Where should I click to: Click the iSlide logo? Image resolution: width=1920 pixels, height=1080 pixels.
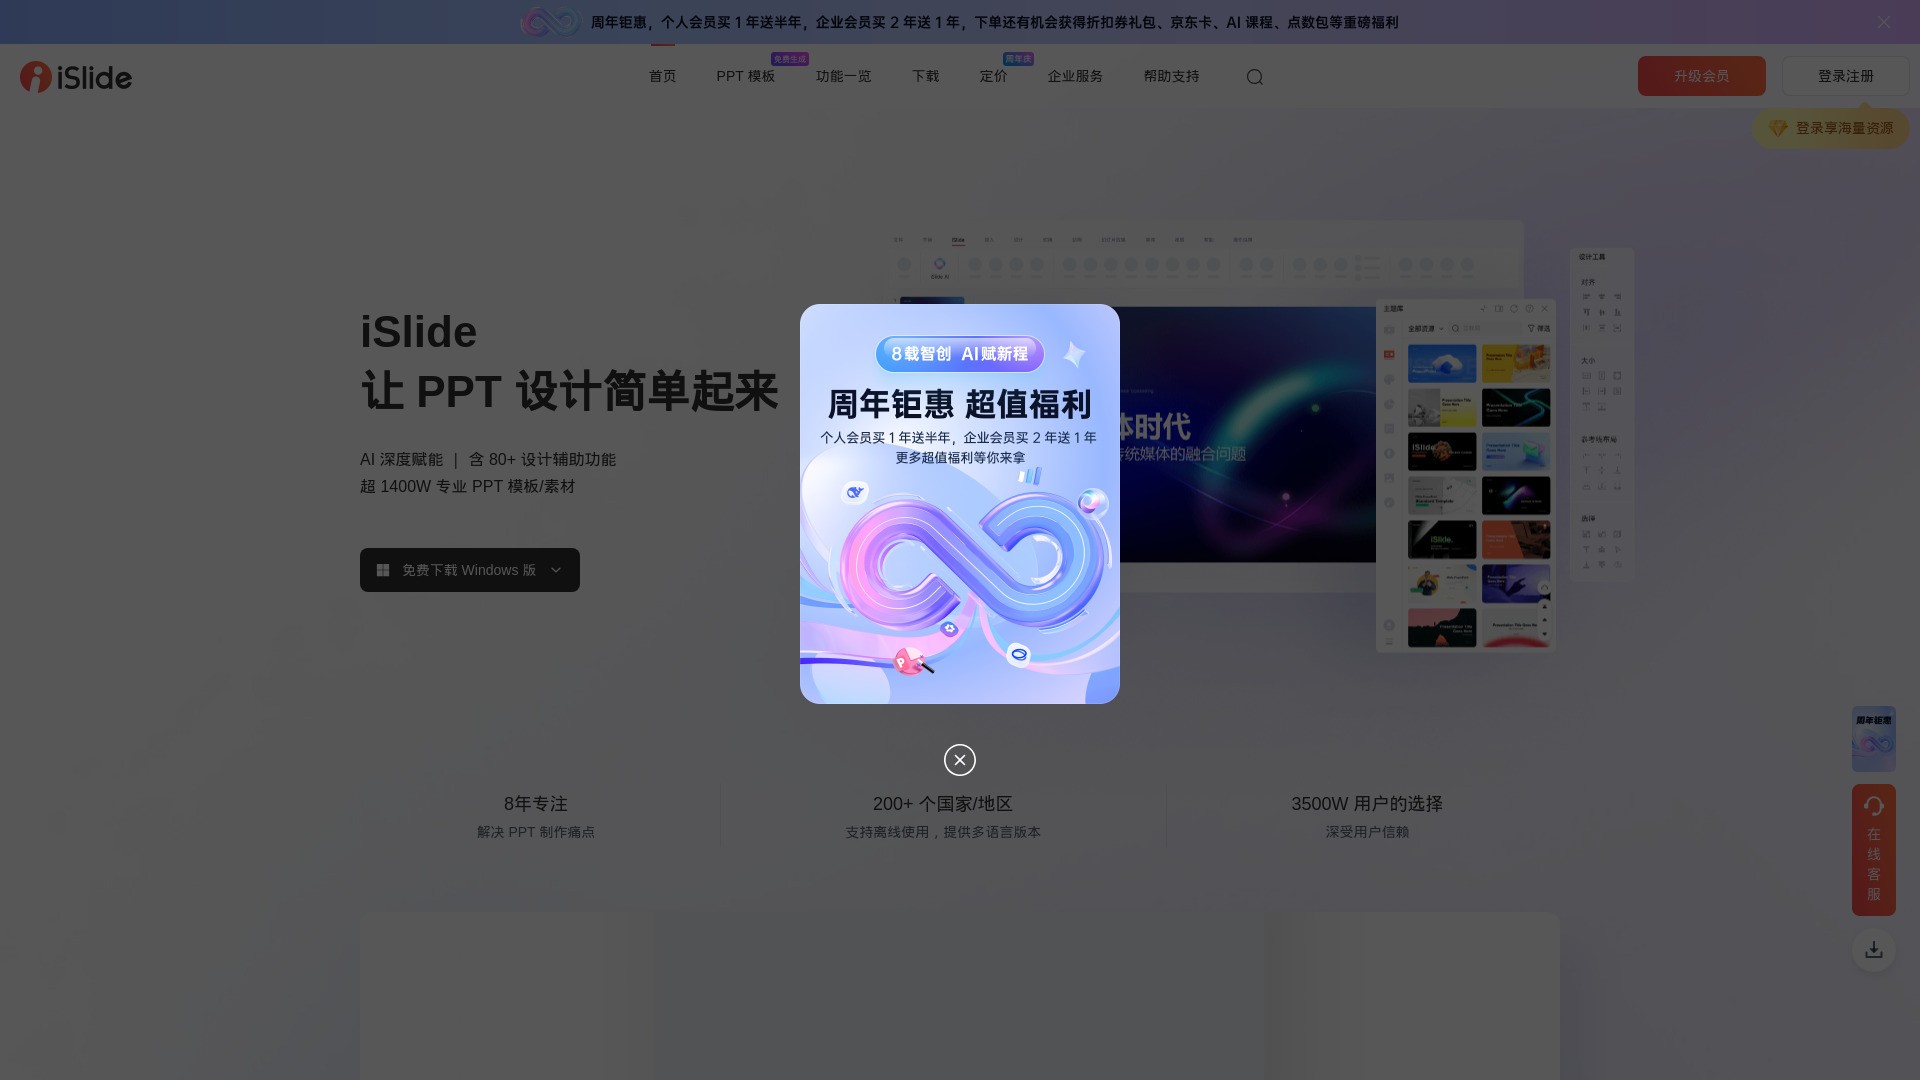[x=75, y=76]
